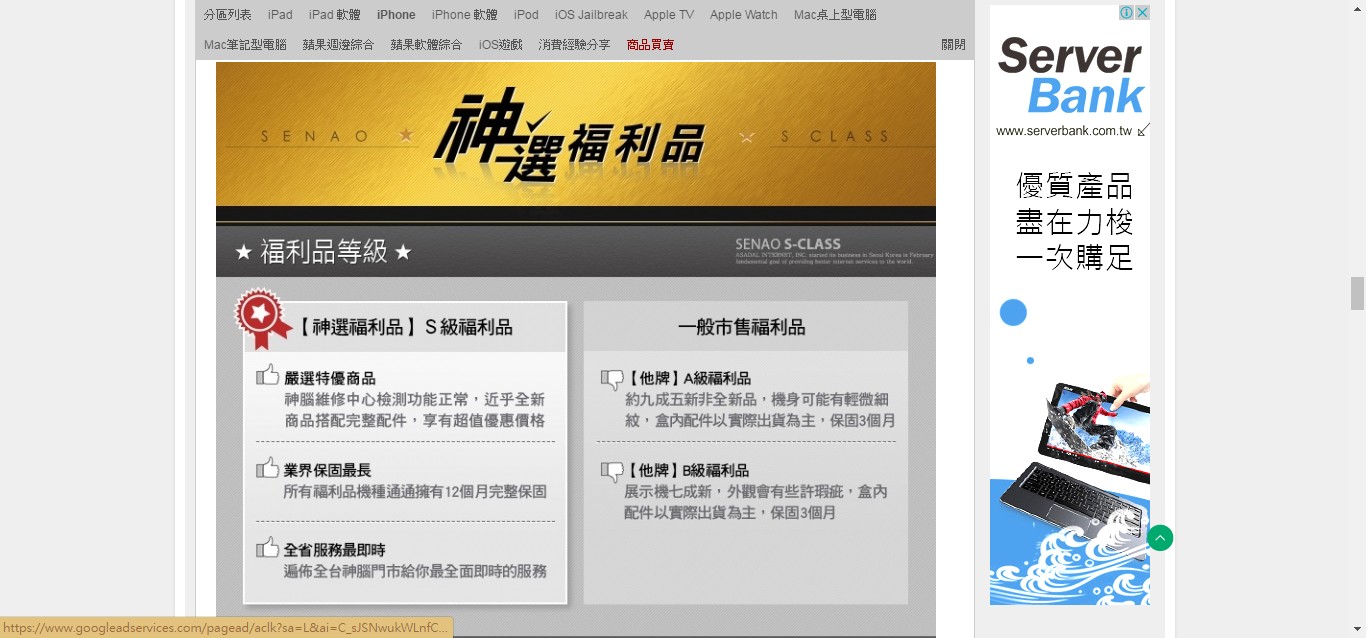Go to the iOS Jailbreak section
This screenshot has height=638, width=1366.
591,15
